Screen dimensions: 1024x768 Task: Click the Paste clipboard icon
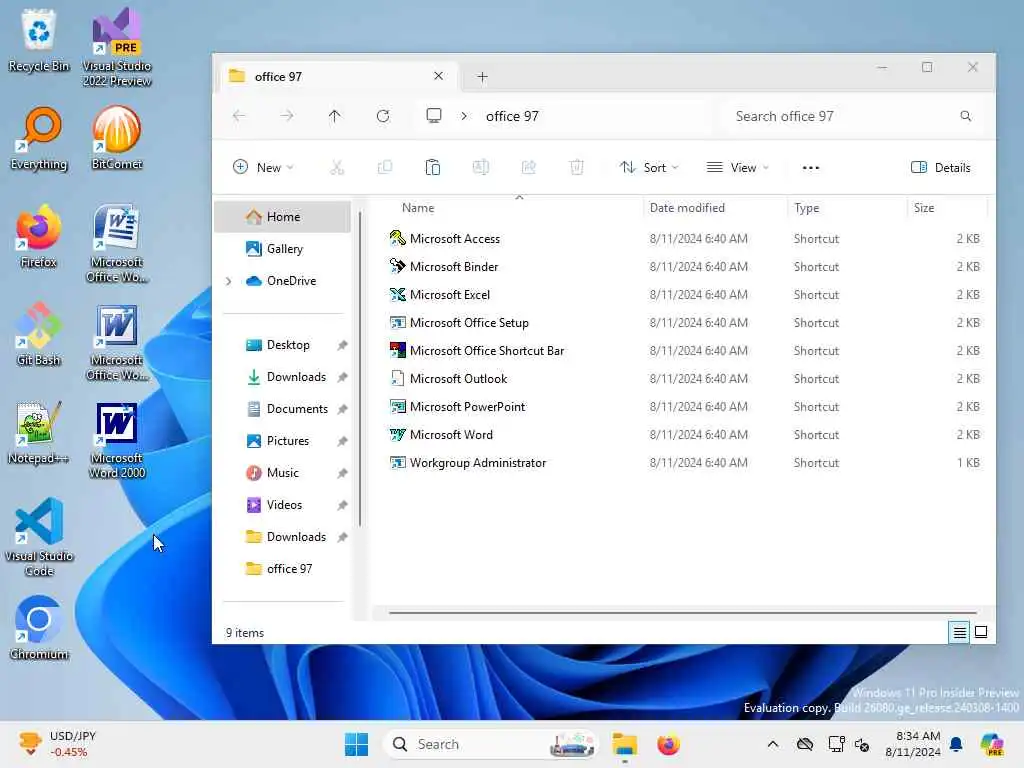pyautogui.click(x=432, y=168)
